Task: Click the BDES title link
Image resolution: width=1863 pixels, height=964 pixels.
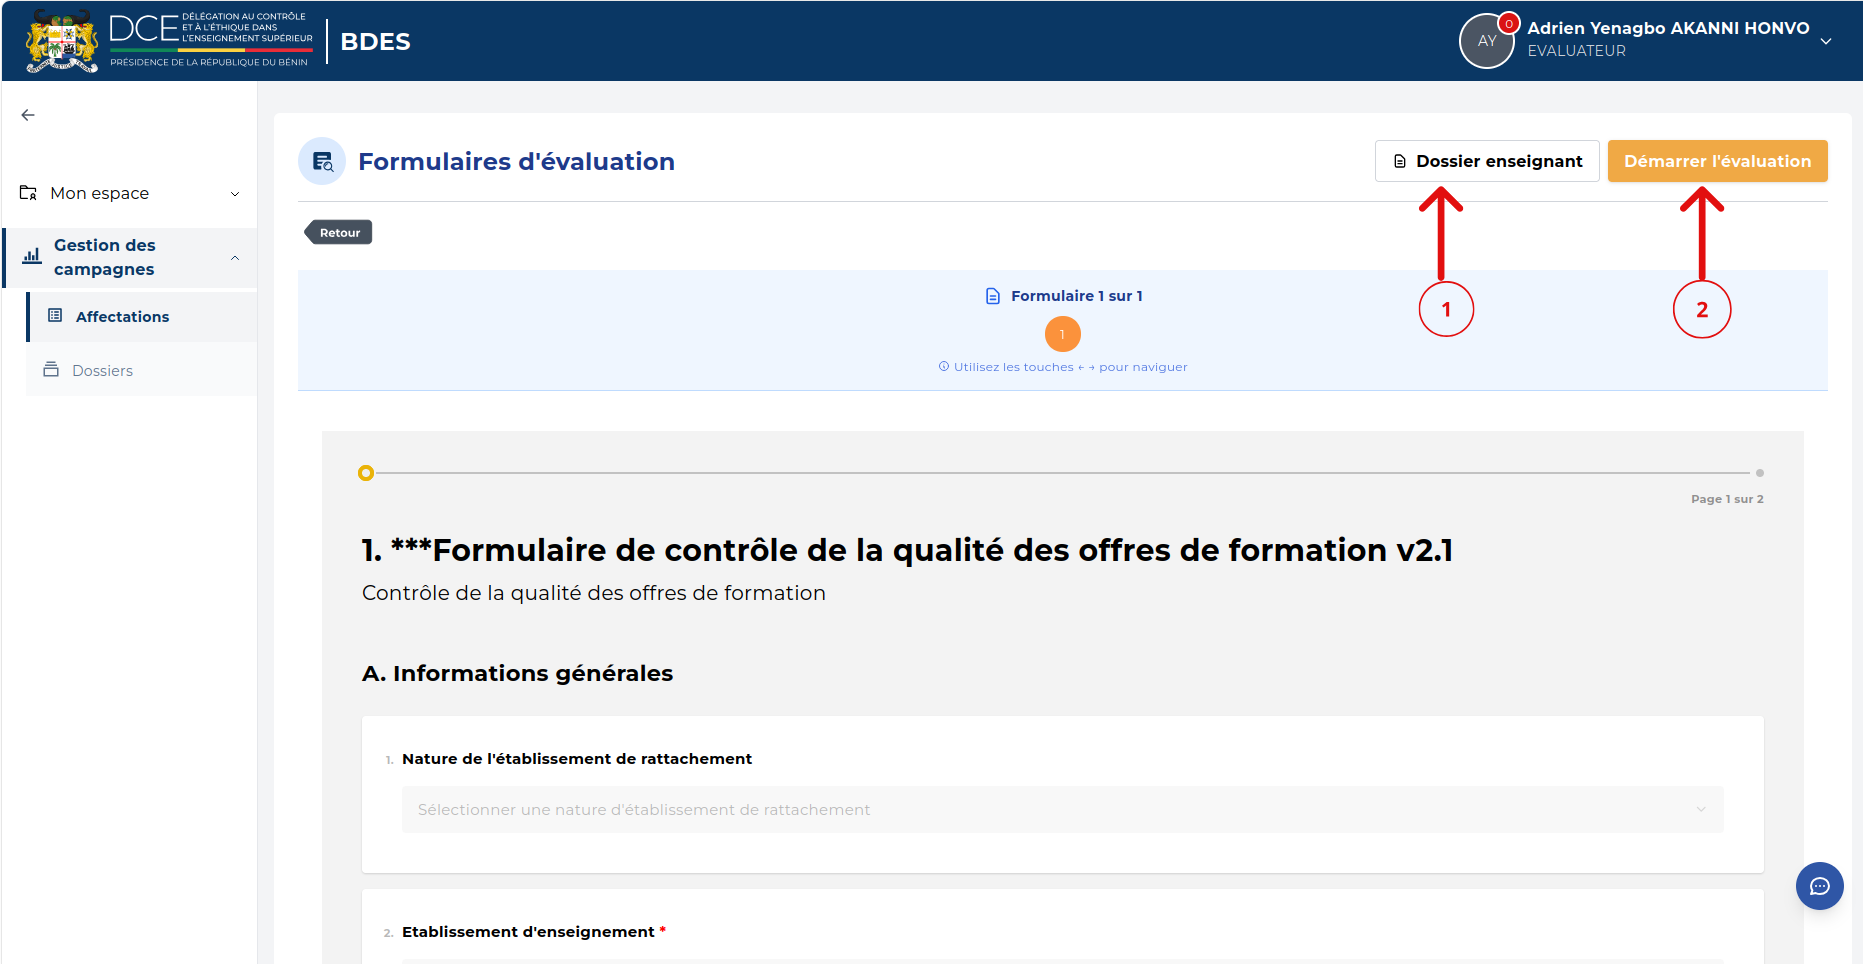Action: [375, 41]
